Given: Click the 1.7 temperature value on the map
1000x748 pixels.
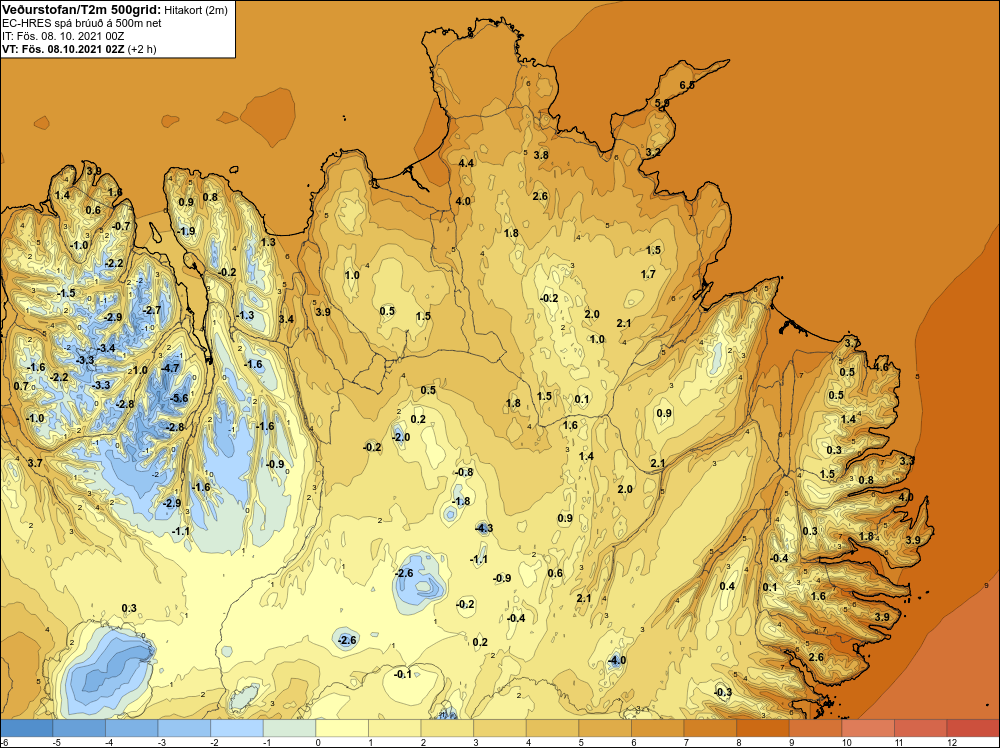Looking at the screenshot, I should point(648,274).
